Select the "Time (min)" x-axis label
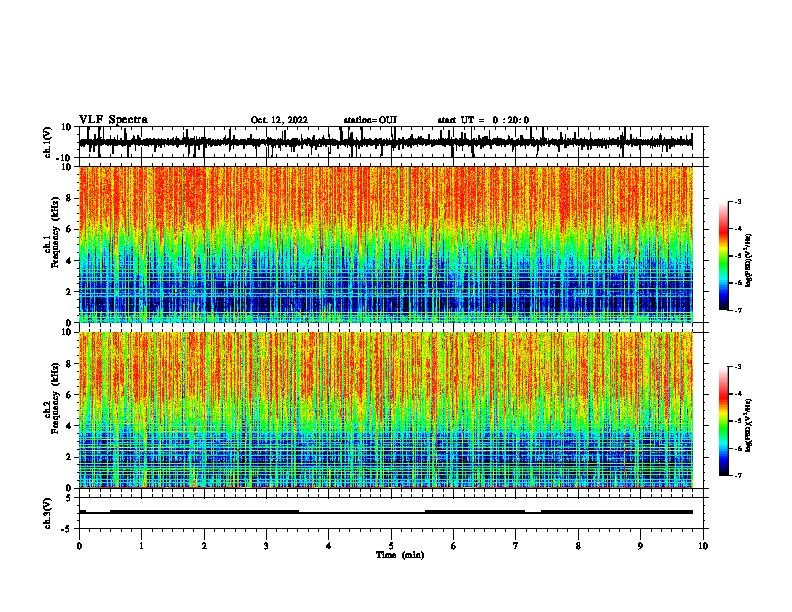792x612 pixels. pos(400,555)
